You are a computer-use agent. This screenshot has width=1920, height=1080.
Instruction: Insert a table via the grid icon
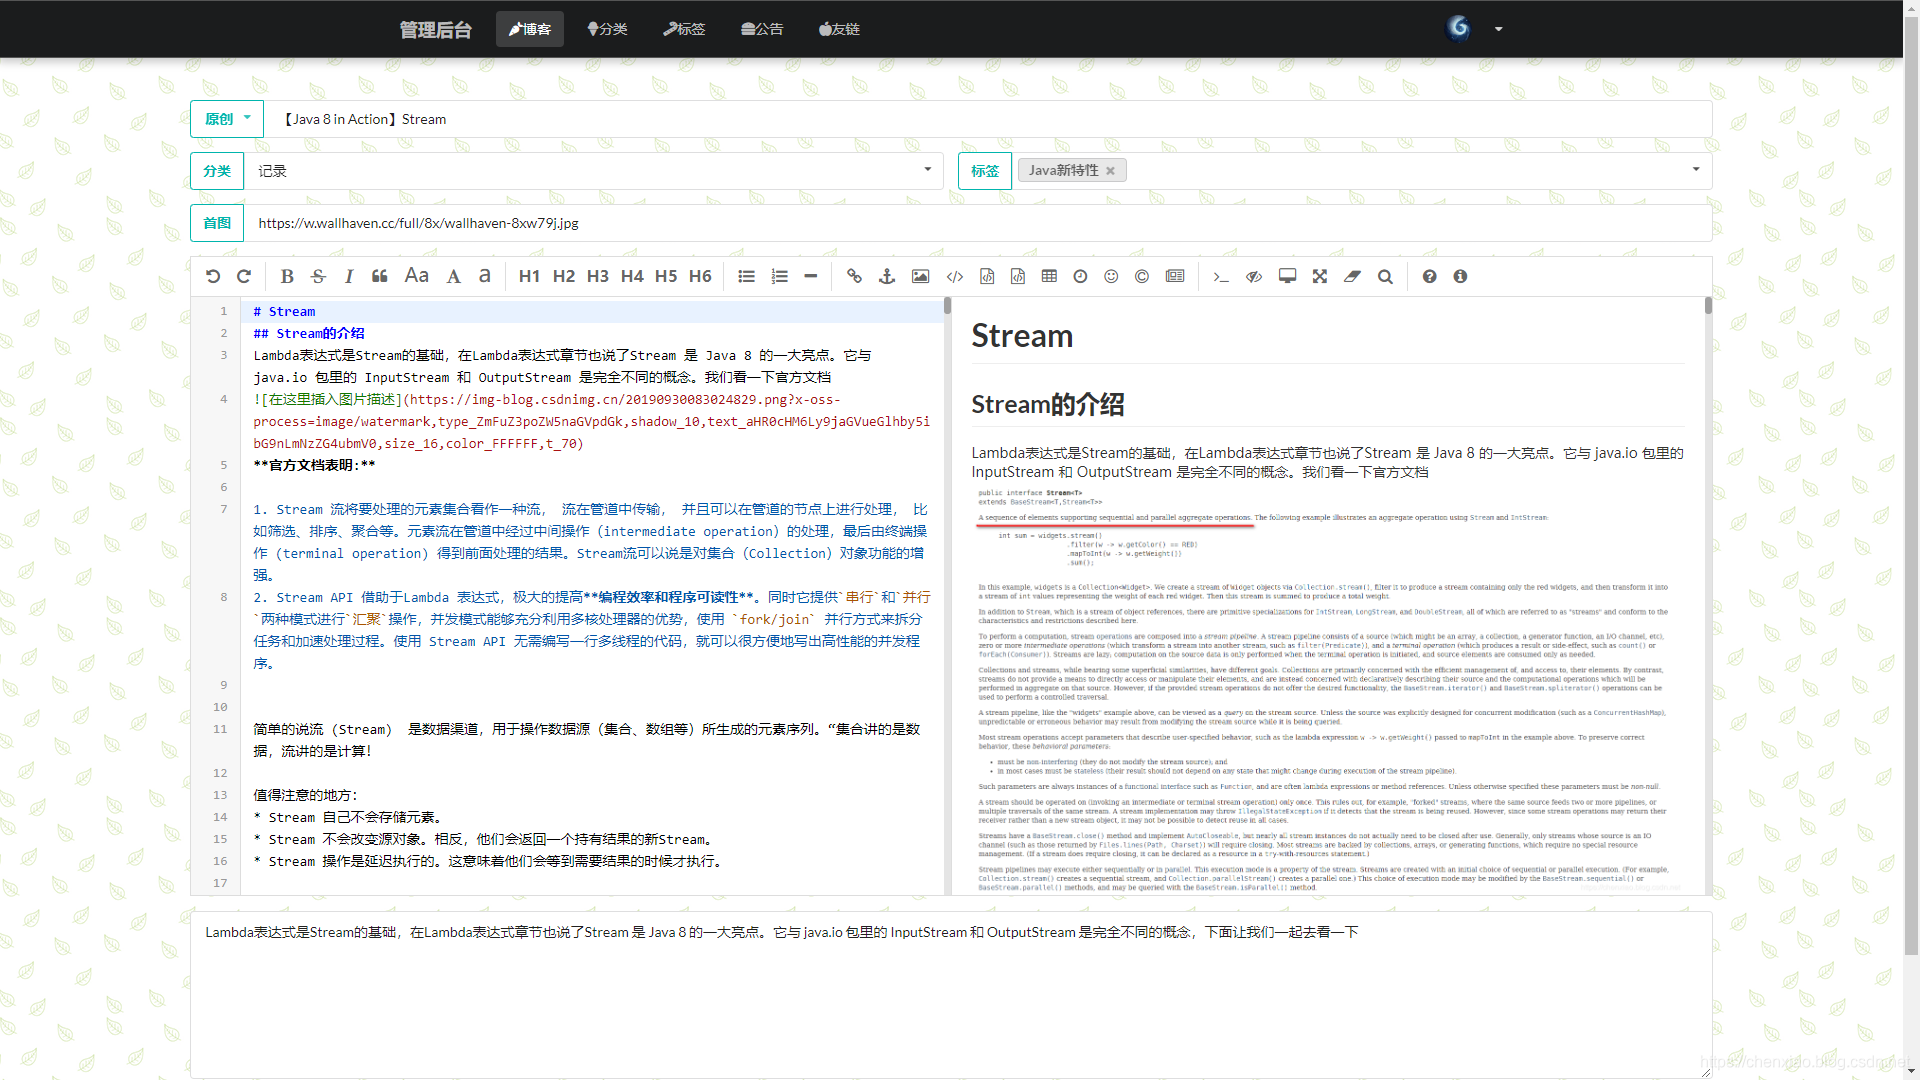click(x=1049, y=277)
